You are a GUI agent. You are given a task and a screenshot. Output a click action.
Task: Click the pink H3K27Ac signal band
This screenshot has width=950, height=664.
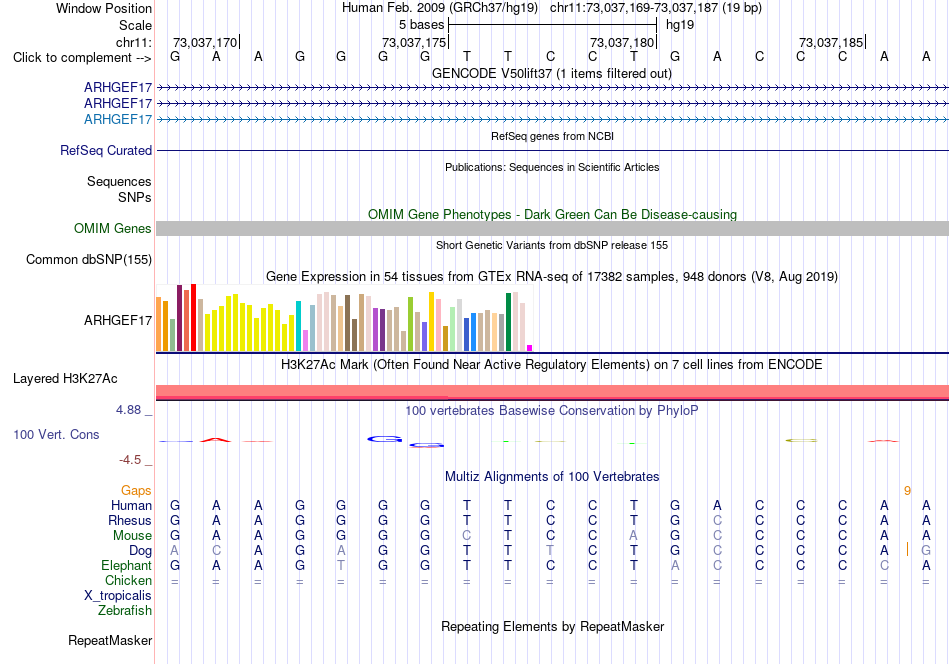pos(552,391)
